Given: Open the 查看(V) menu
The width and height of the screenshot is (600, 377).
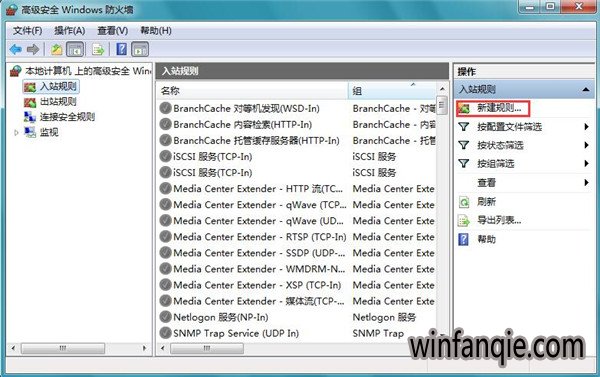Looking at the screenshot, I should pyautogui.click(x=112, y=31).
